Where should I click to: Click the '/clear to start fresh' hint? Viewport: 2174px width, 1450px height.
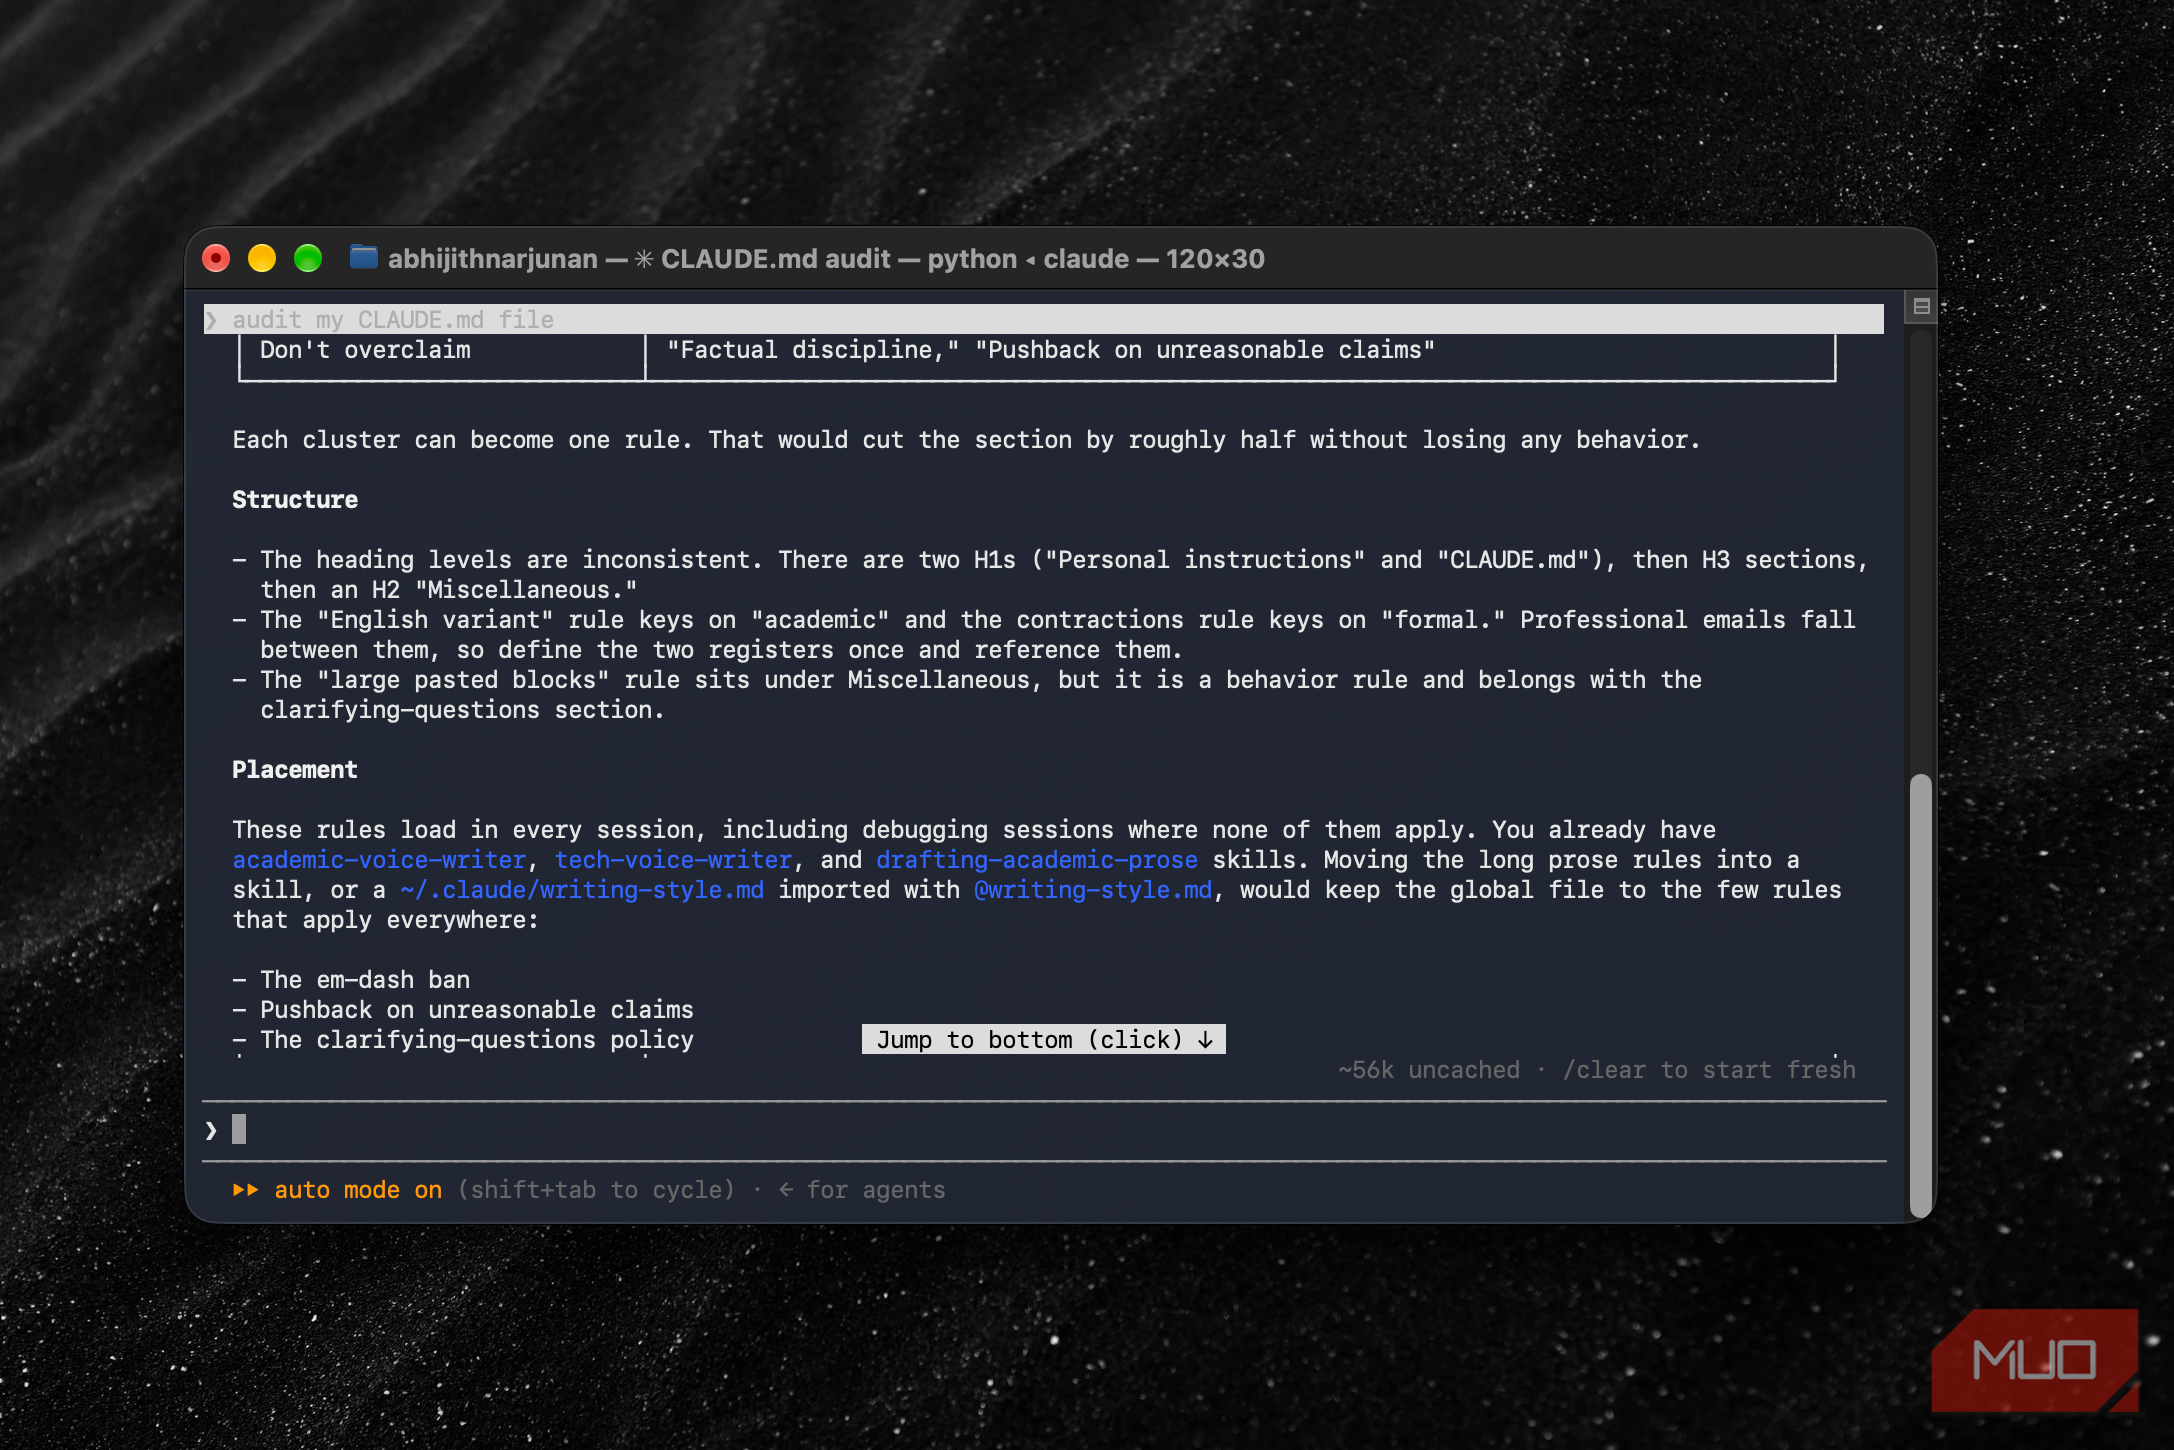tap(1709, 1070)
